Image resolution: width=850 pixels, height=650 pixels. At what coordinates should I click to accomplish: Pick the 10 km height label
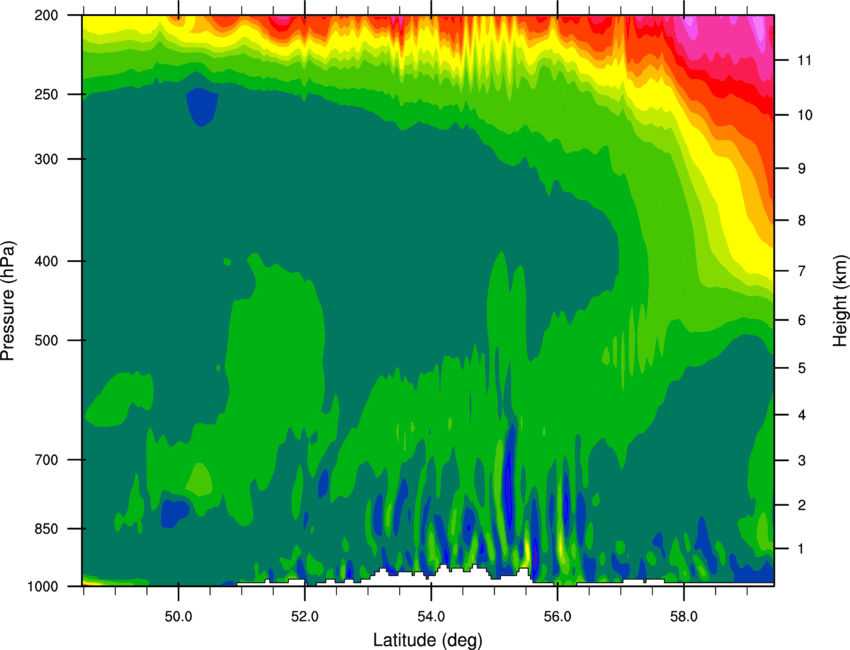[804, 115]
